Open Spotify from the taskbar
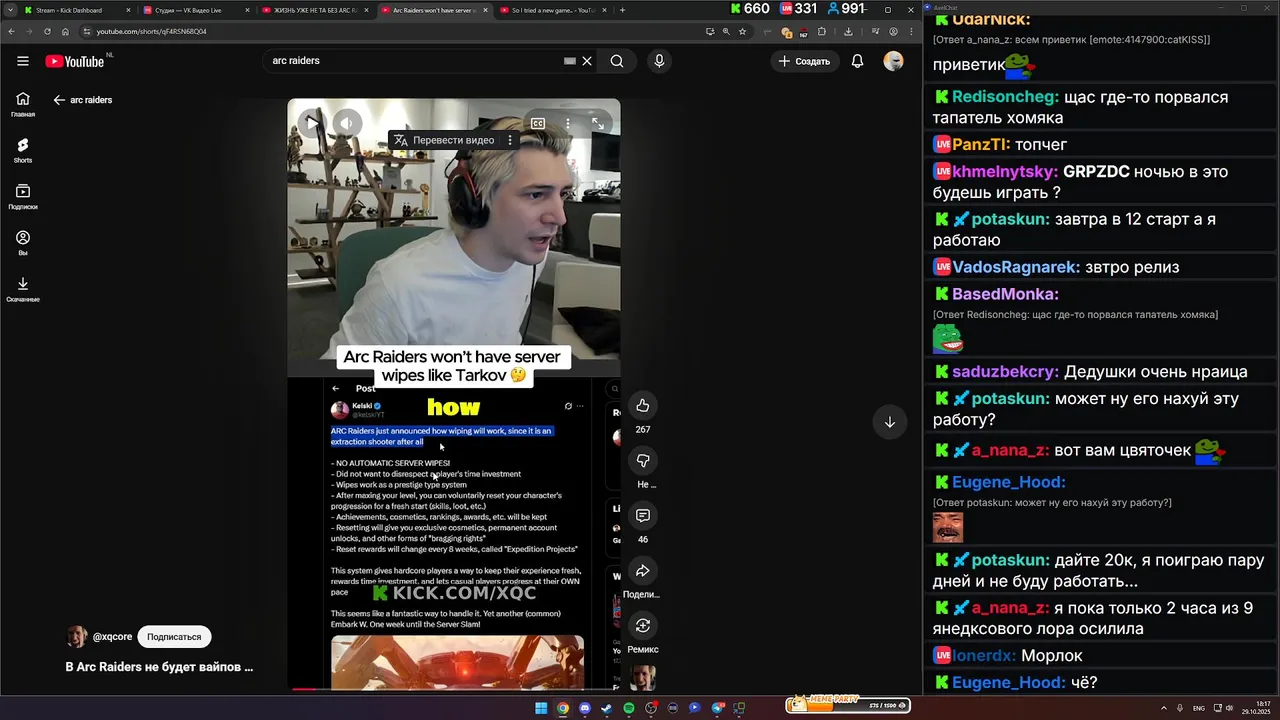1280x720 pixels. (x=629, y=708)
